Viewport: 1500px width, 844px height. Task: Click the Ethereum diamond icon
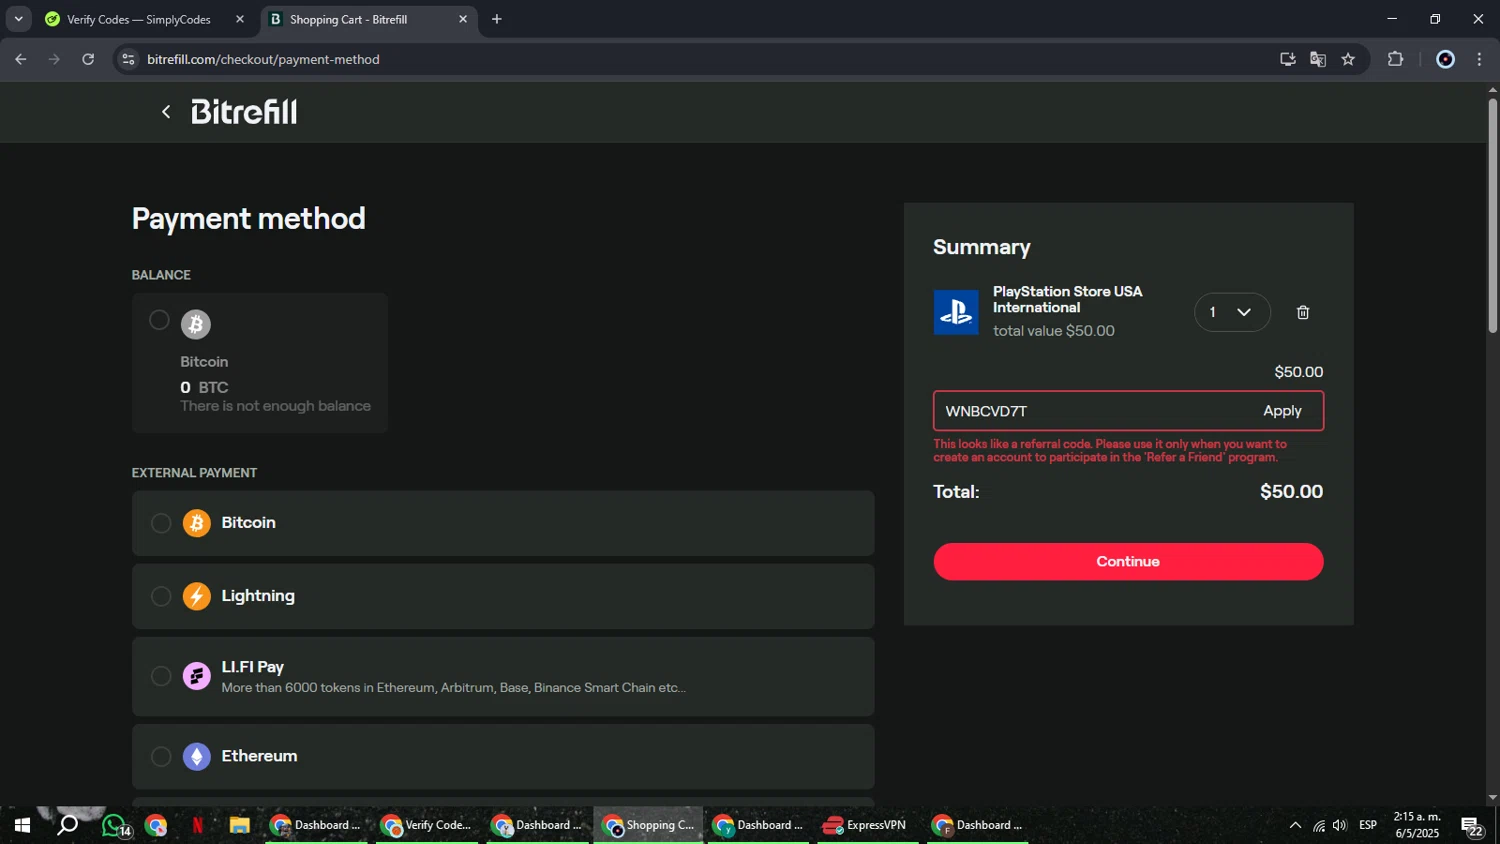197,757
